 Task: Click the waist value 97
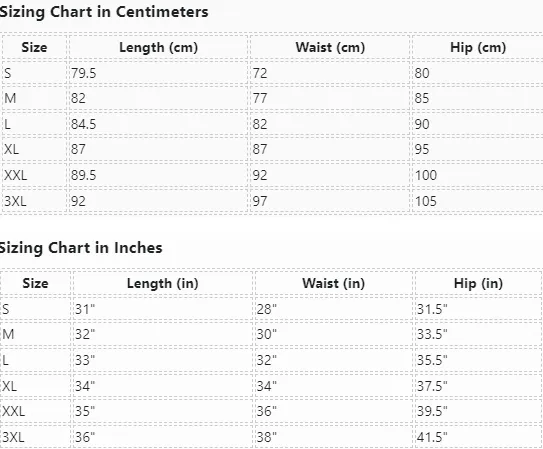tap(260, 201)
